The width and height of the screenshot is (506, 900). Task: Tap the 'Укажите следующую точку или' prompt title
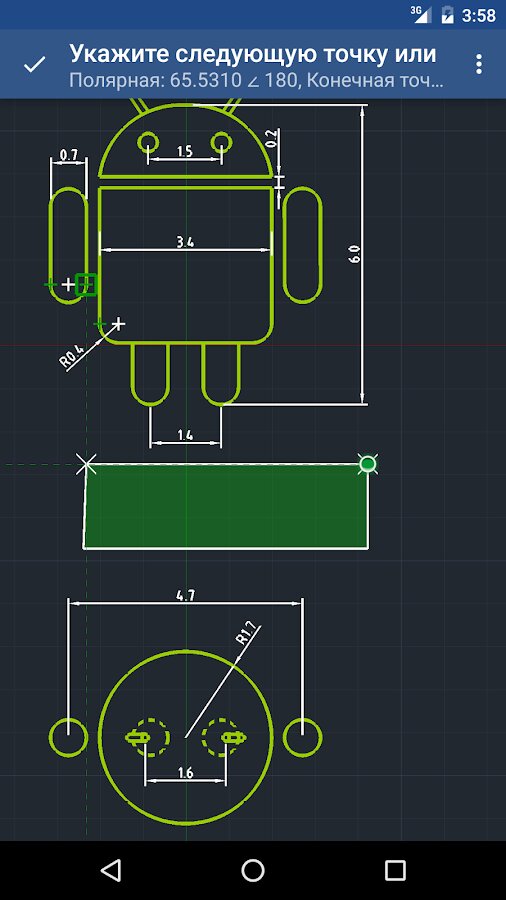(x=252, y=54)
